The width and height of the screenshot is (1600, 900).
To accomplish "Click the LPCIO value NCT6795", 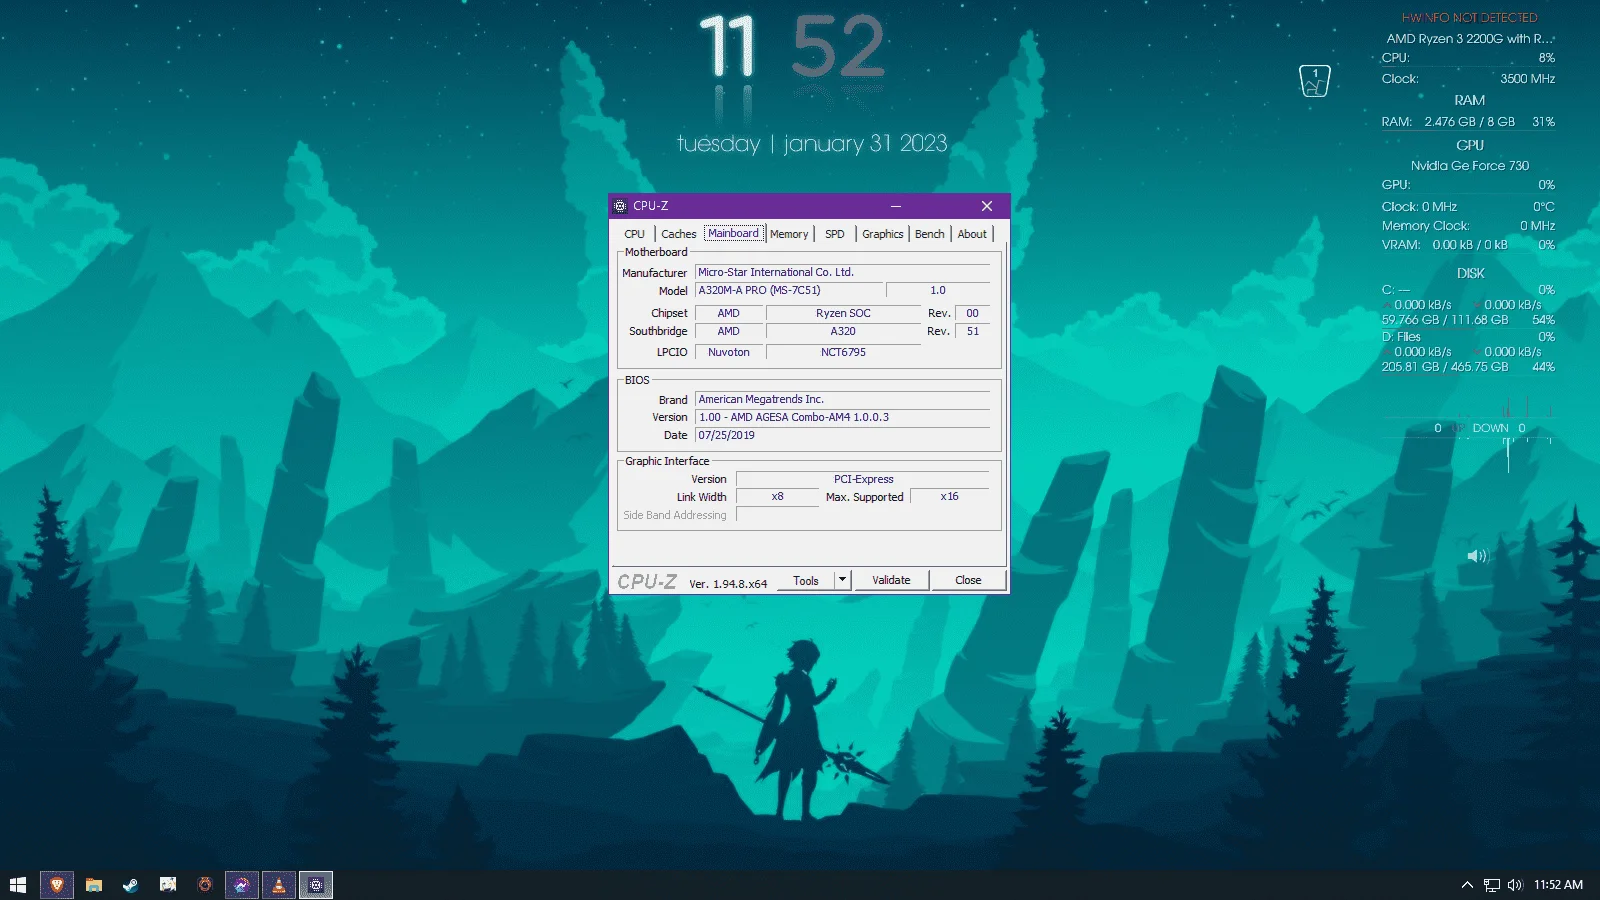I will click(843, 352).
